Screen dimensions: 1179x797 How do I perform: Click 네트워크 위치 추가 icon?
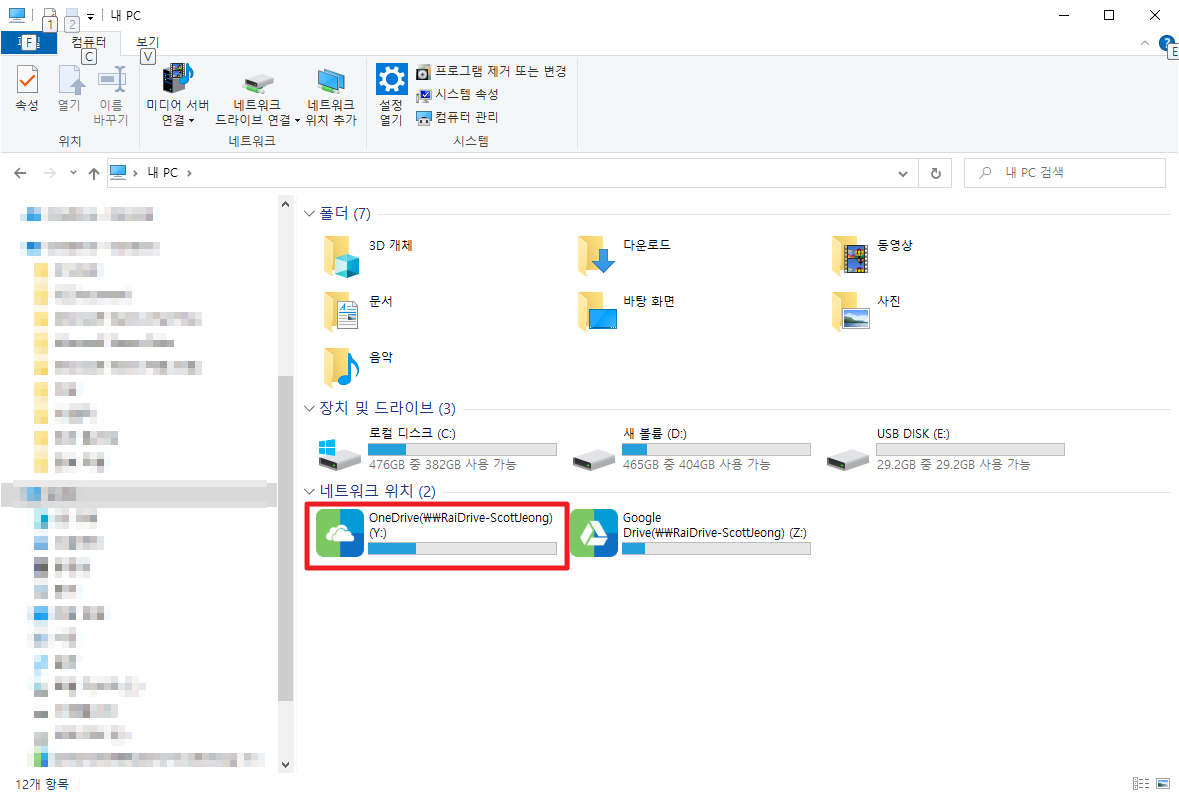click(x=331, y=95)
